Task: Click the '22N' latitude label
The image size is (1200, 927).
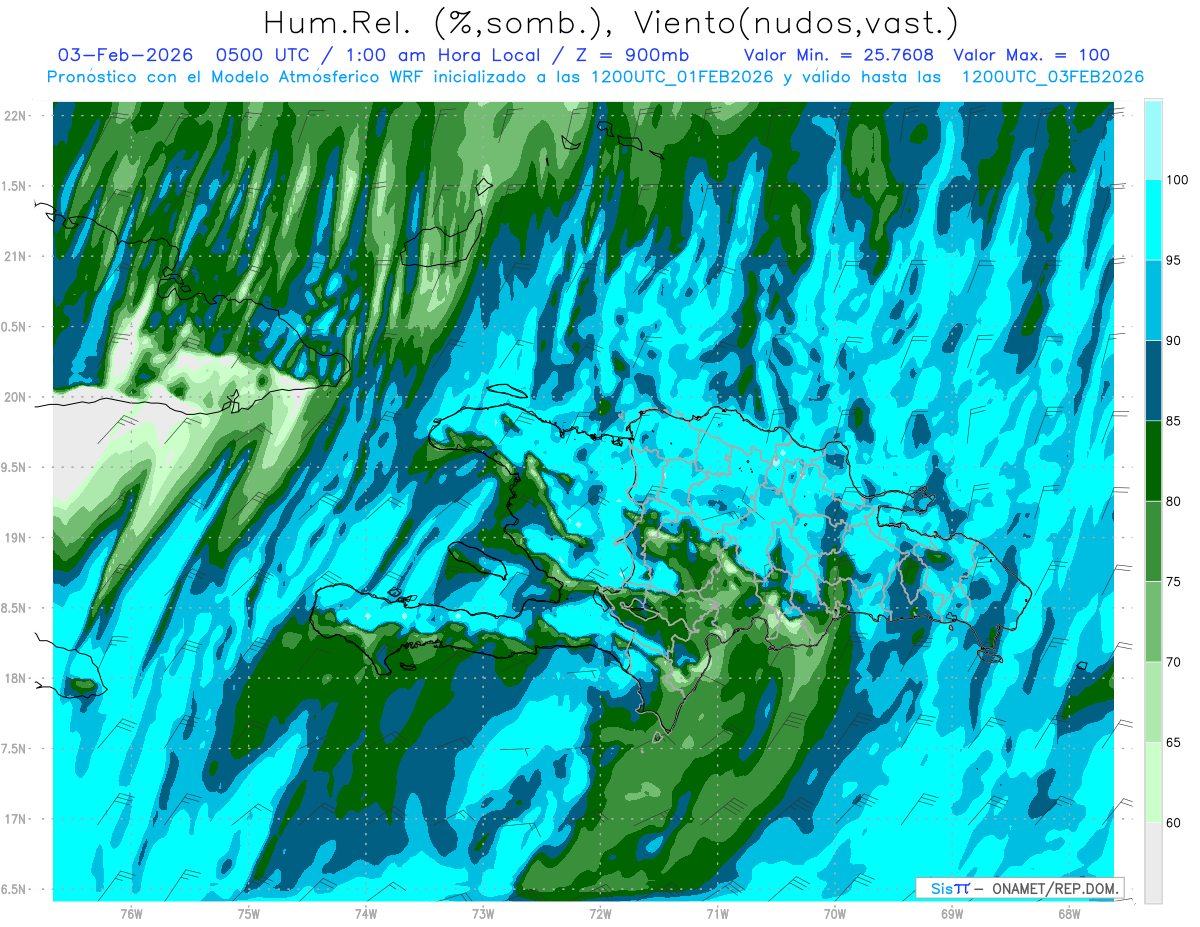Action: point(16,116)
